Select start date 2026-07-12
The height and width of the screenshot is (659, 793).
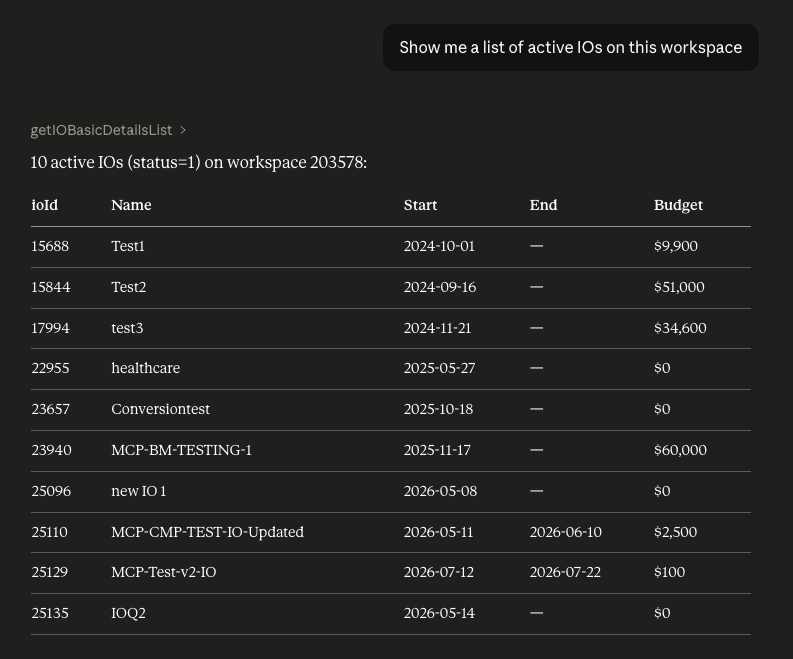438,572
